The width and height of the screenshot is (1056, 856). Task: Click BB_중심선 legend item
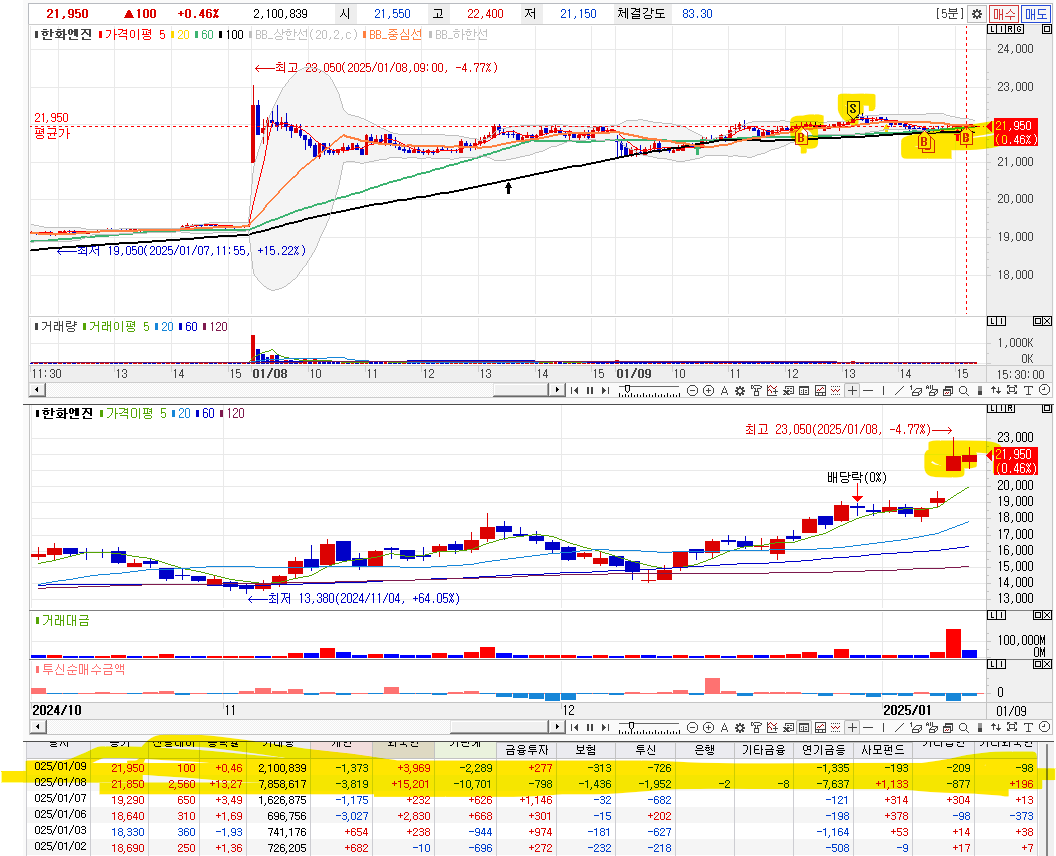395,34
